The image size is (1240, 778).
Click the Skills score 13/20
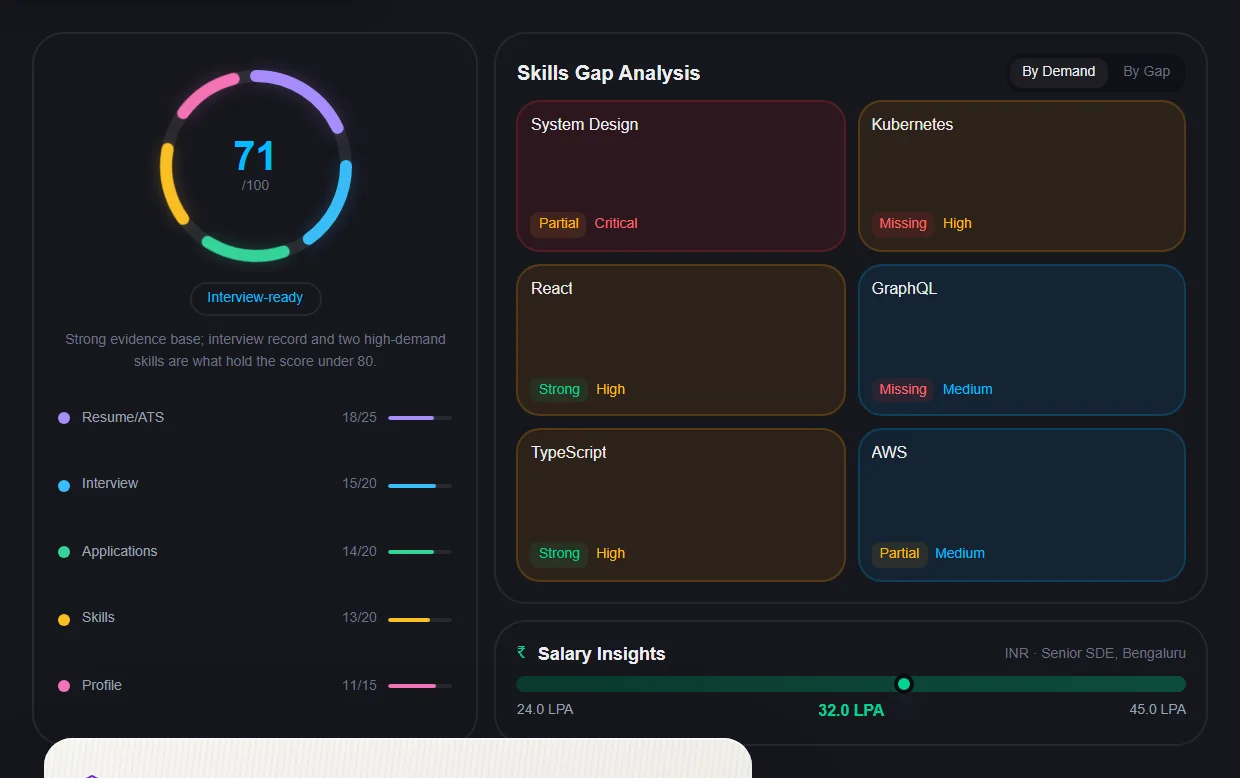359,617
